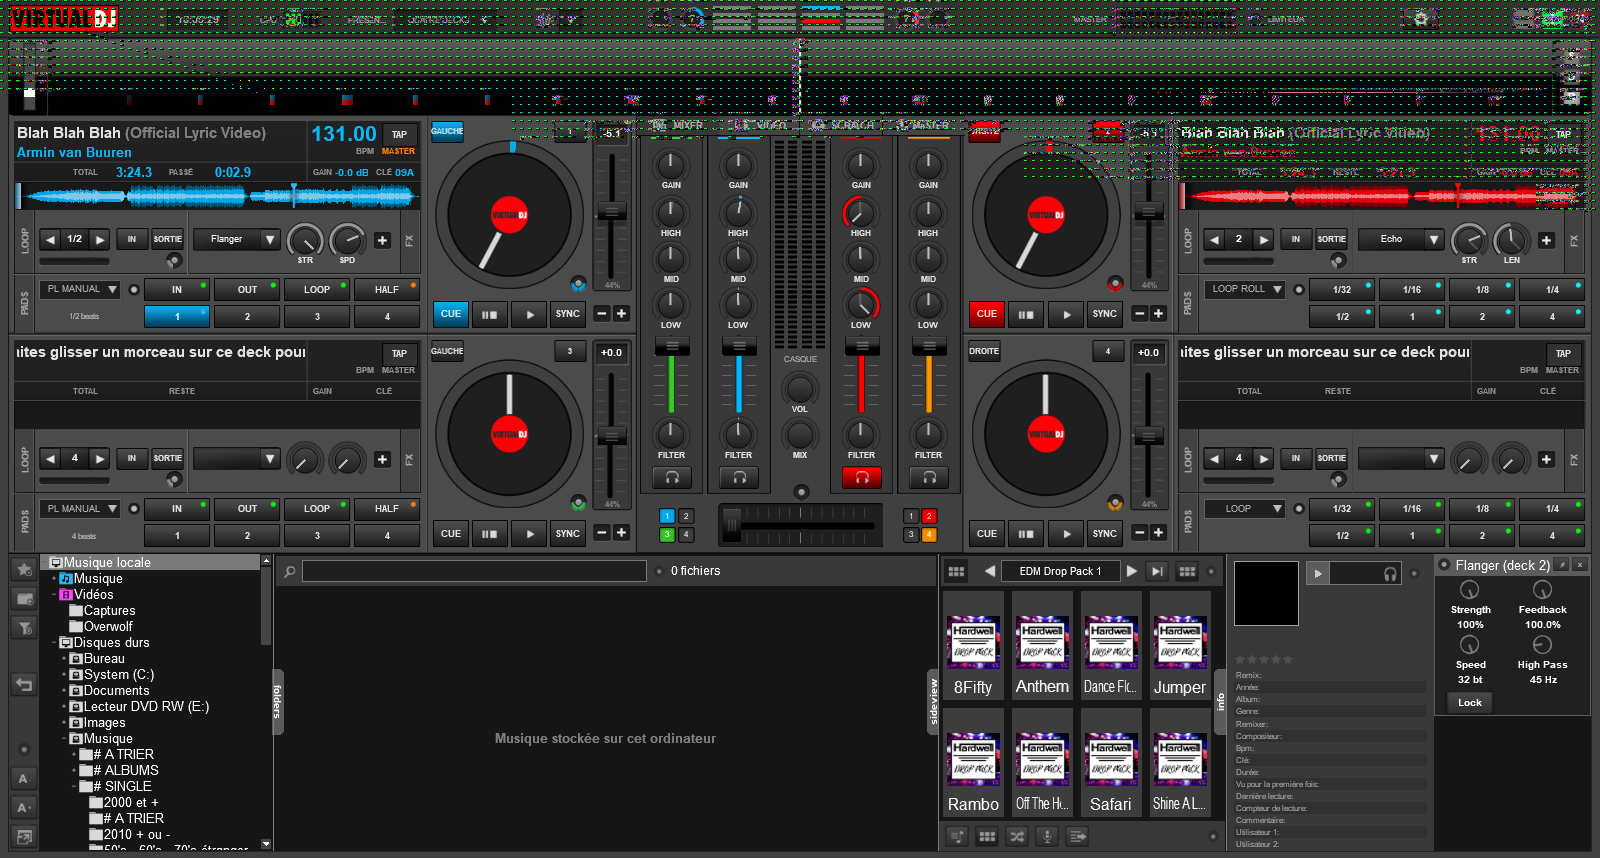Collapse the # SINGLE folder node

74,786
